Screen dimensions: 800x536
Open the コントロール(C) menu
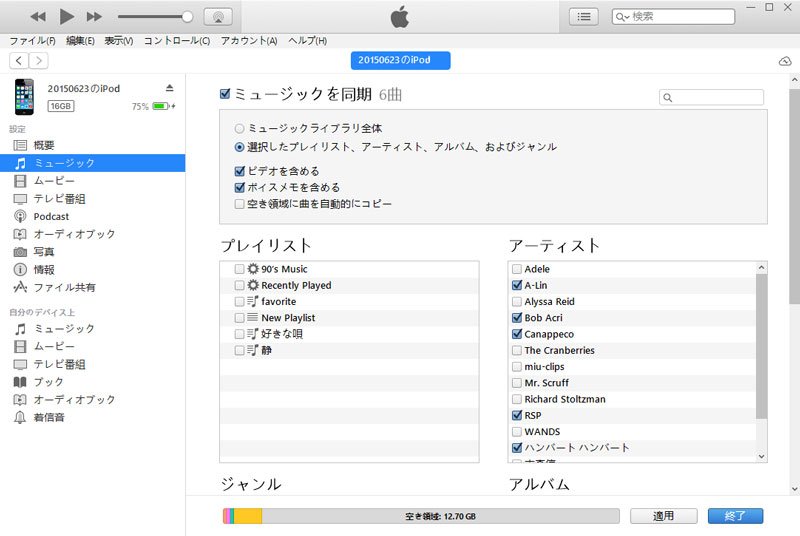(x=177, y=41)
